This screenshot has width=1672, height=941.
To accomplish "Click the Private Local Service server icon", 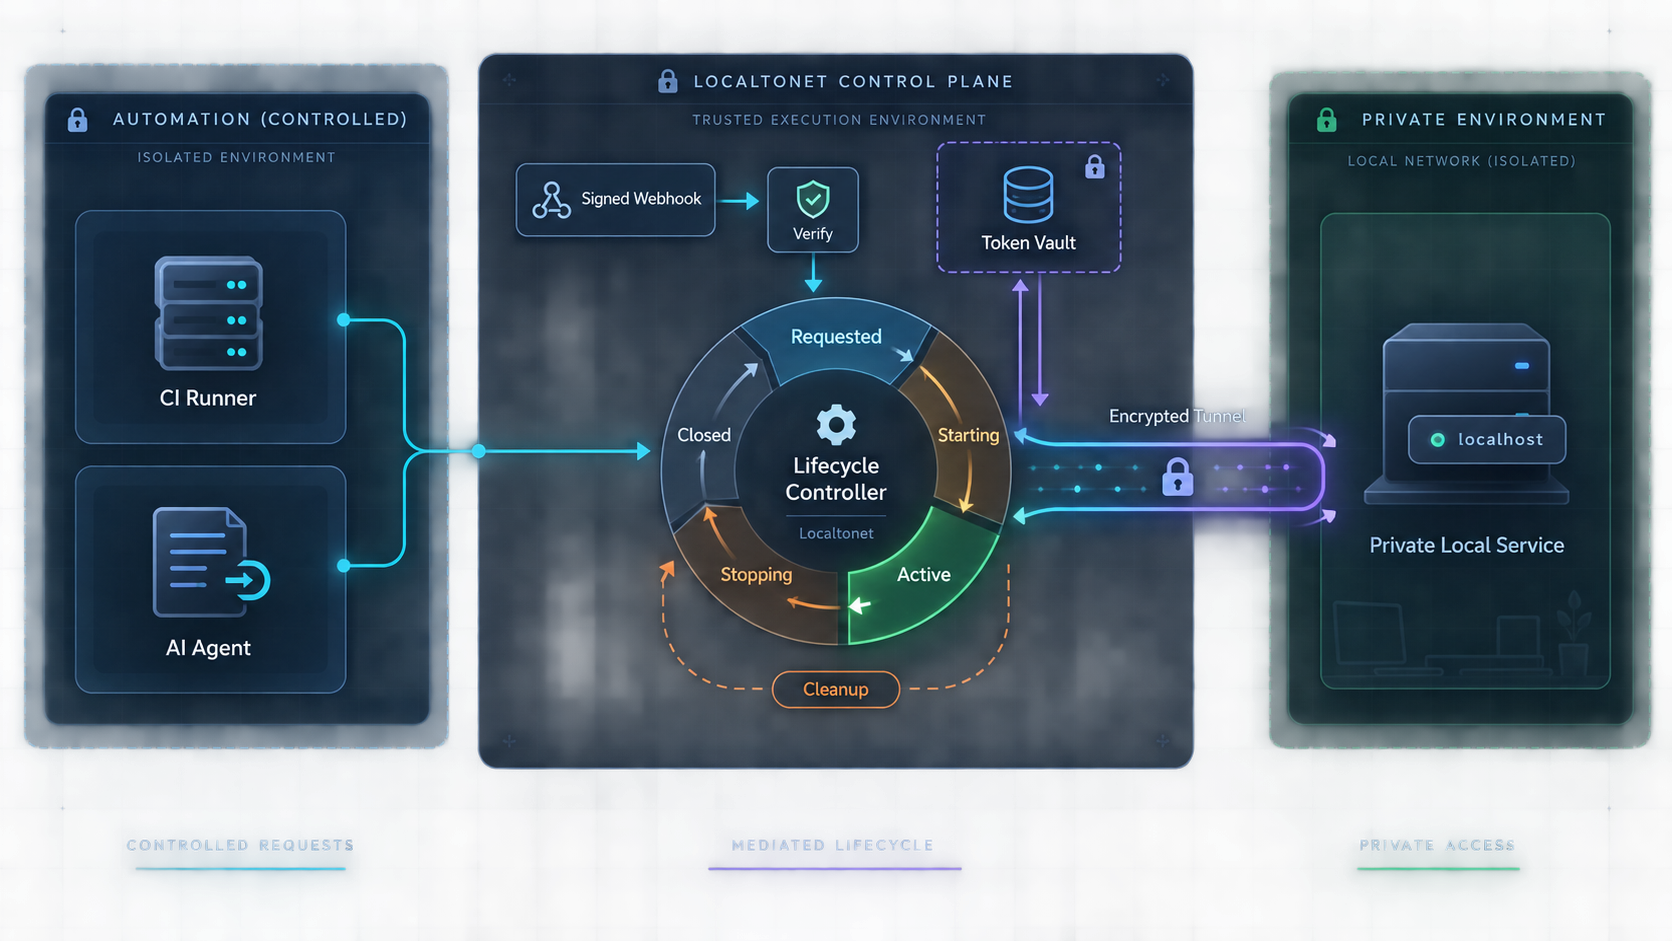I will tap(1466, 412).
